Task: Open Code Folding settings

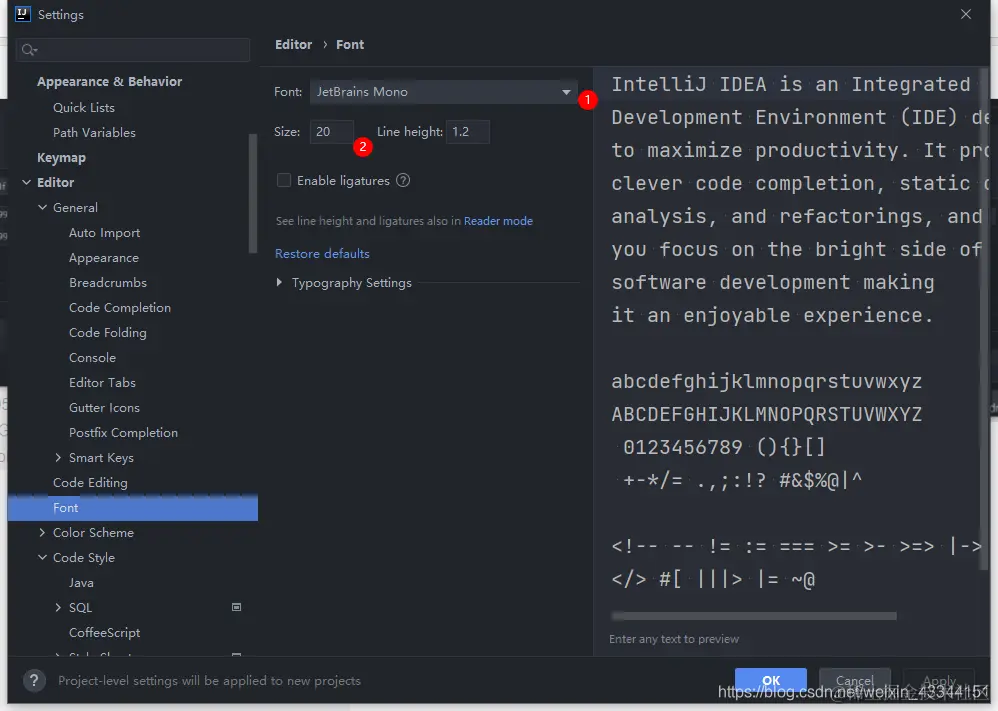Action: 108,332
